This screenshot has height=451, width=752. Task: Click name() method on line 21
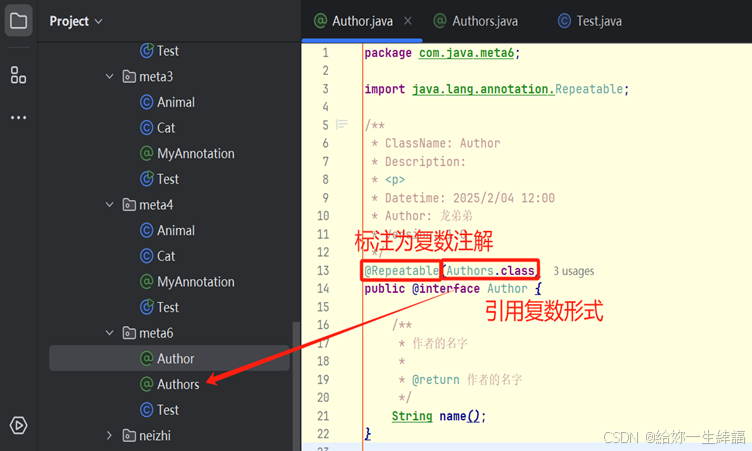pyautogui.click(x=459, y=416)
